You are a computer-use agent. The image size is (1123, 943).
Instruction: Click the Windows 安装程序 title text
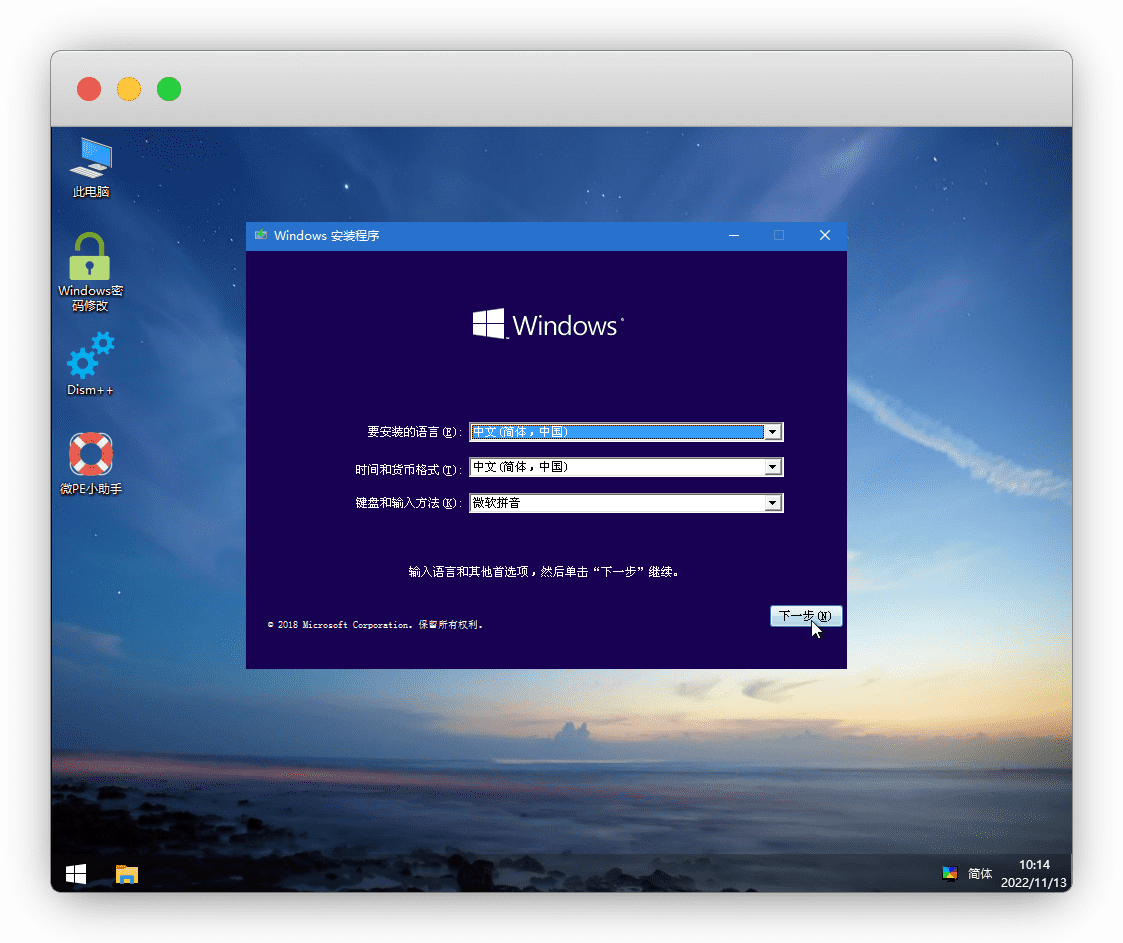click(326, 236)
